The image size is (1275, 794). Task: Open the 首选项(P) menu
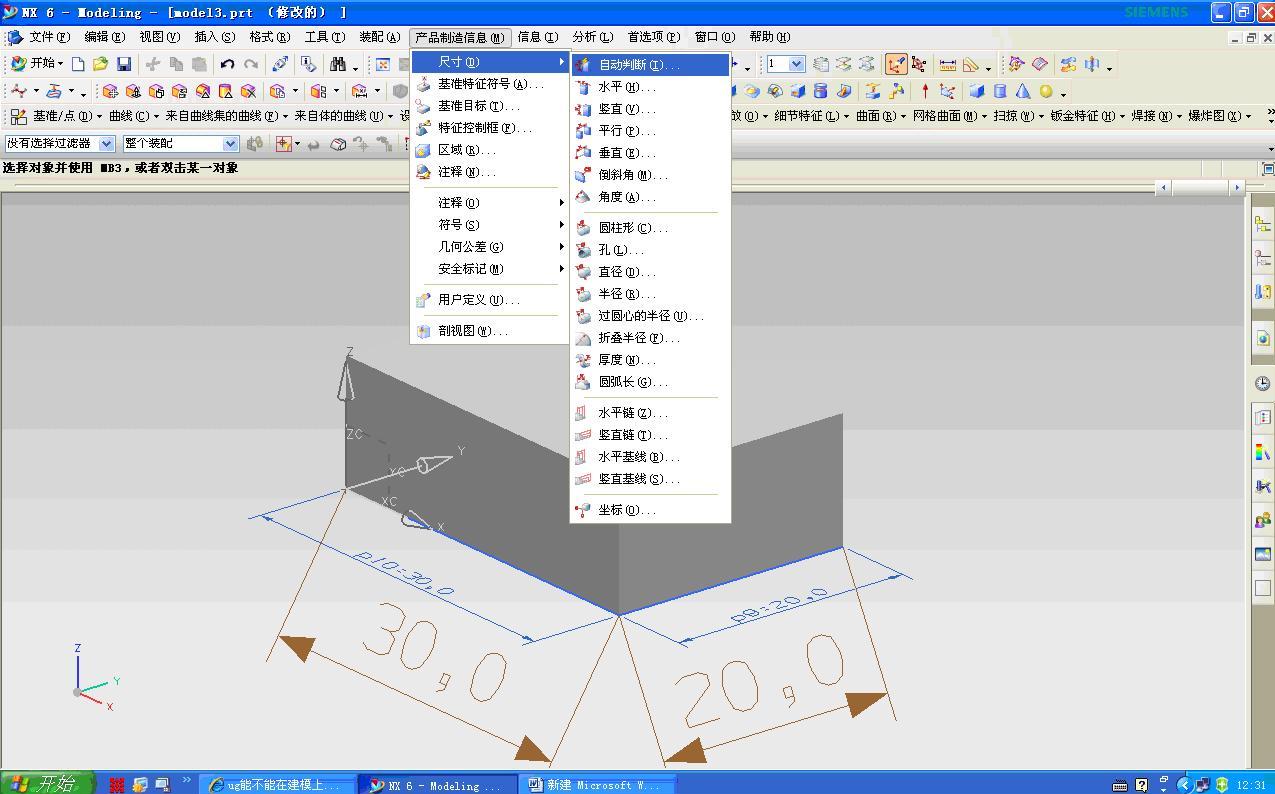coord(653,37)
